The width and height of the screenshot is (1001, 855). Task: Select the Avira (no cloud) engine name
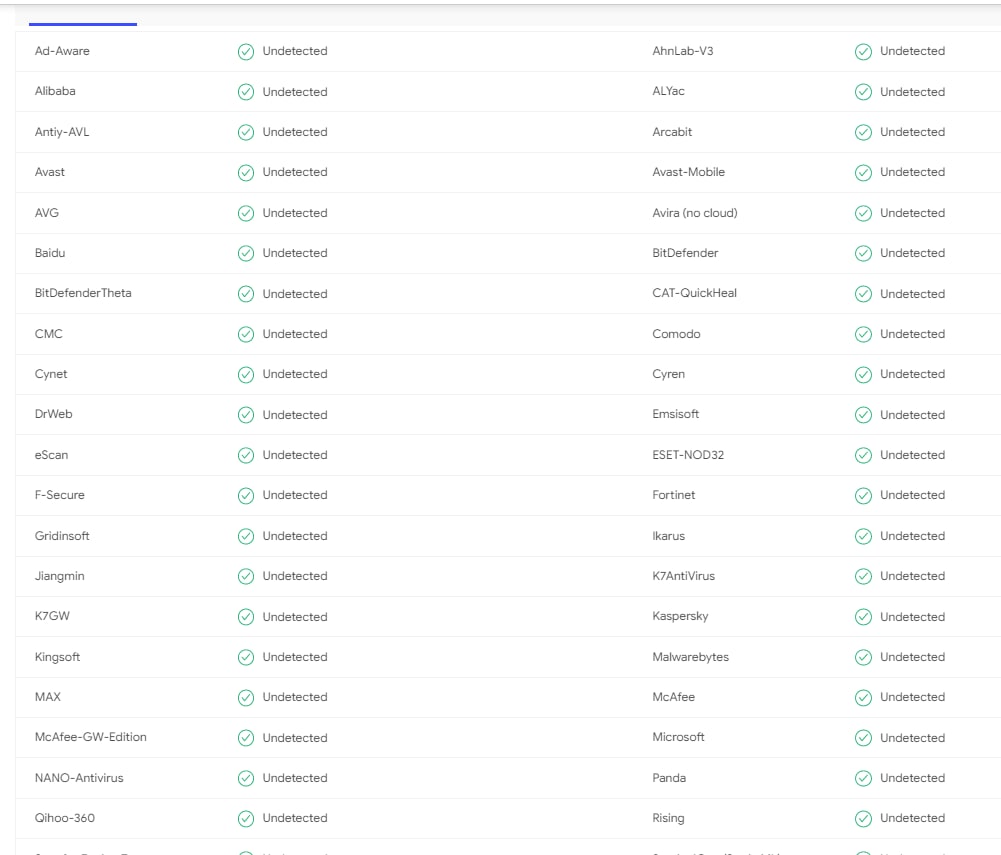click(x=695, y=213)
